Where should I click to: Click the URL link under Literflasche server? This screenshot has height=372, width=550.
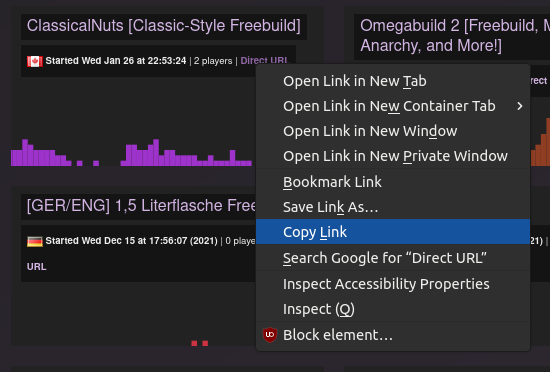[36, 267]
